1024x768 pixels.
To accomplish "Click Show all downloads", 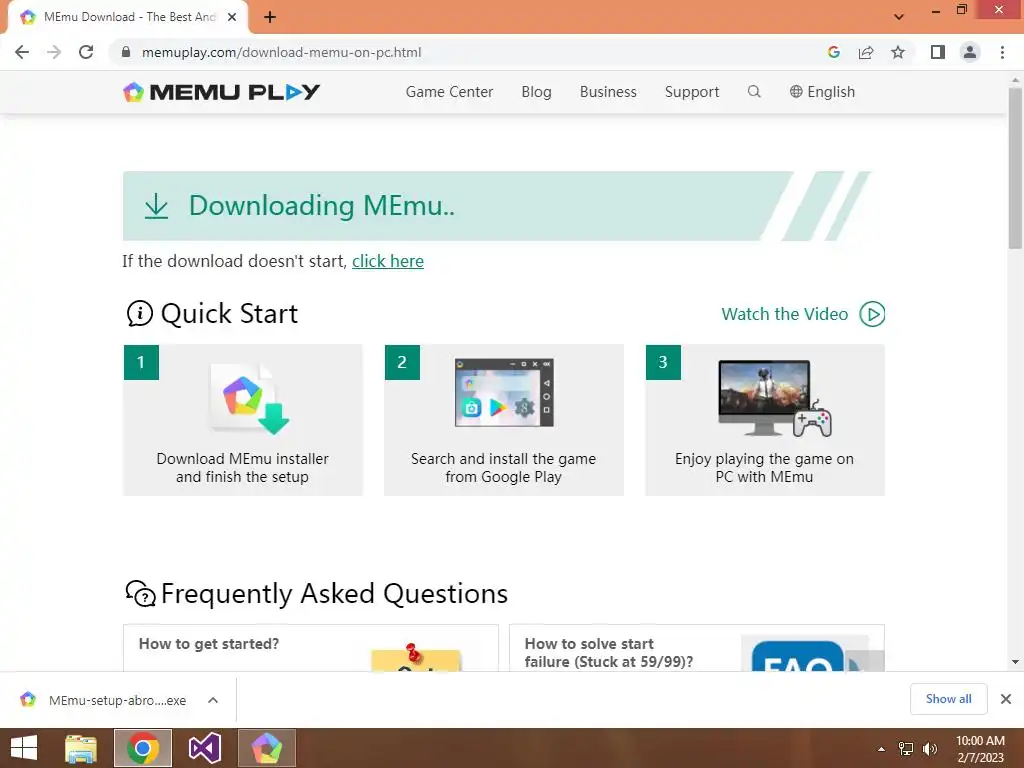I will click(948, 699).
